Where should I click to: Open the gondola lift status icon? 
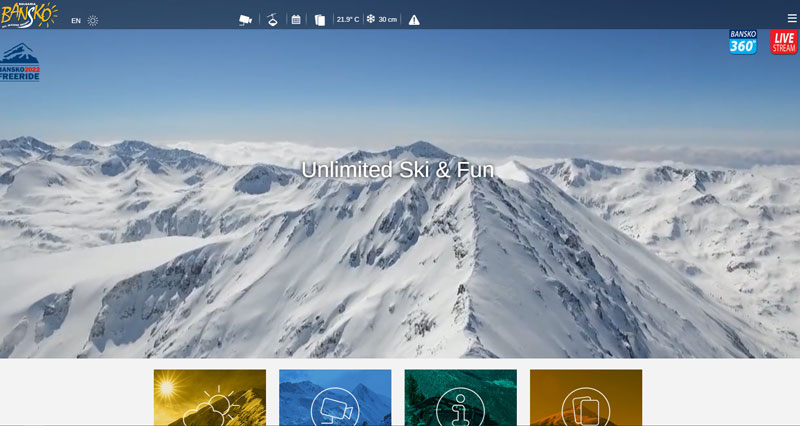tap(272, 19)
